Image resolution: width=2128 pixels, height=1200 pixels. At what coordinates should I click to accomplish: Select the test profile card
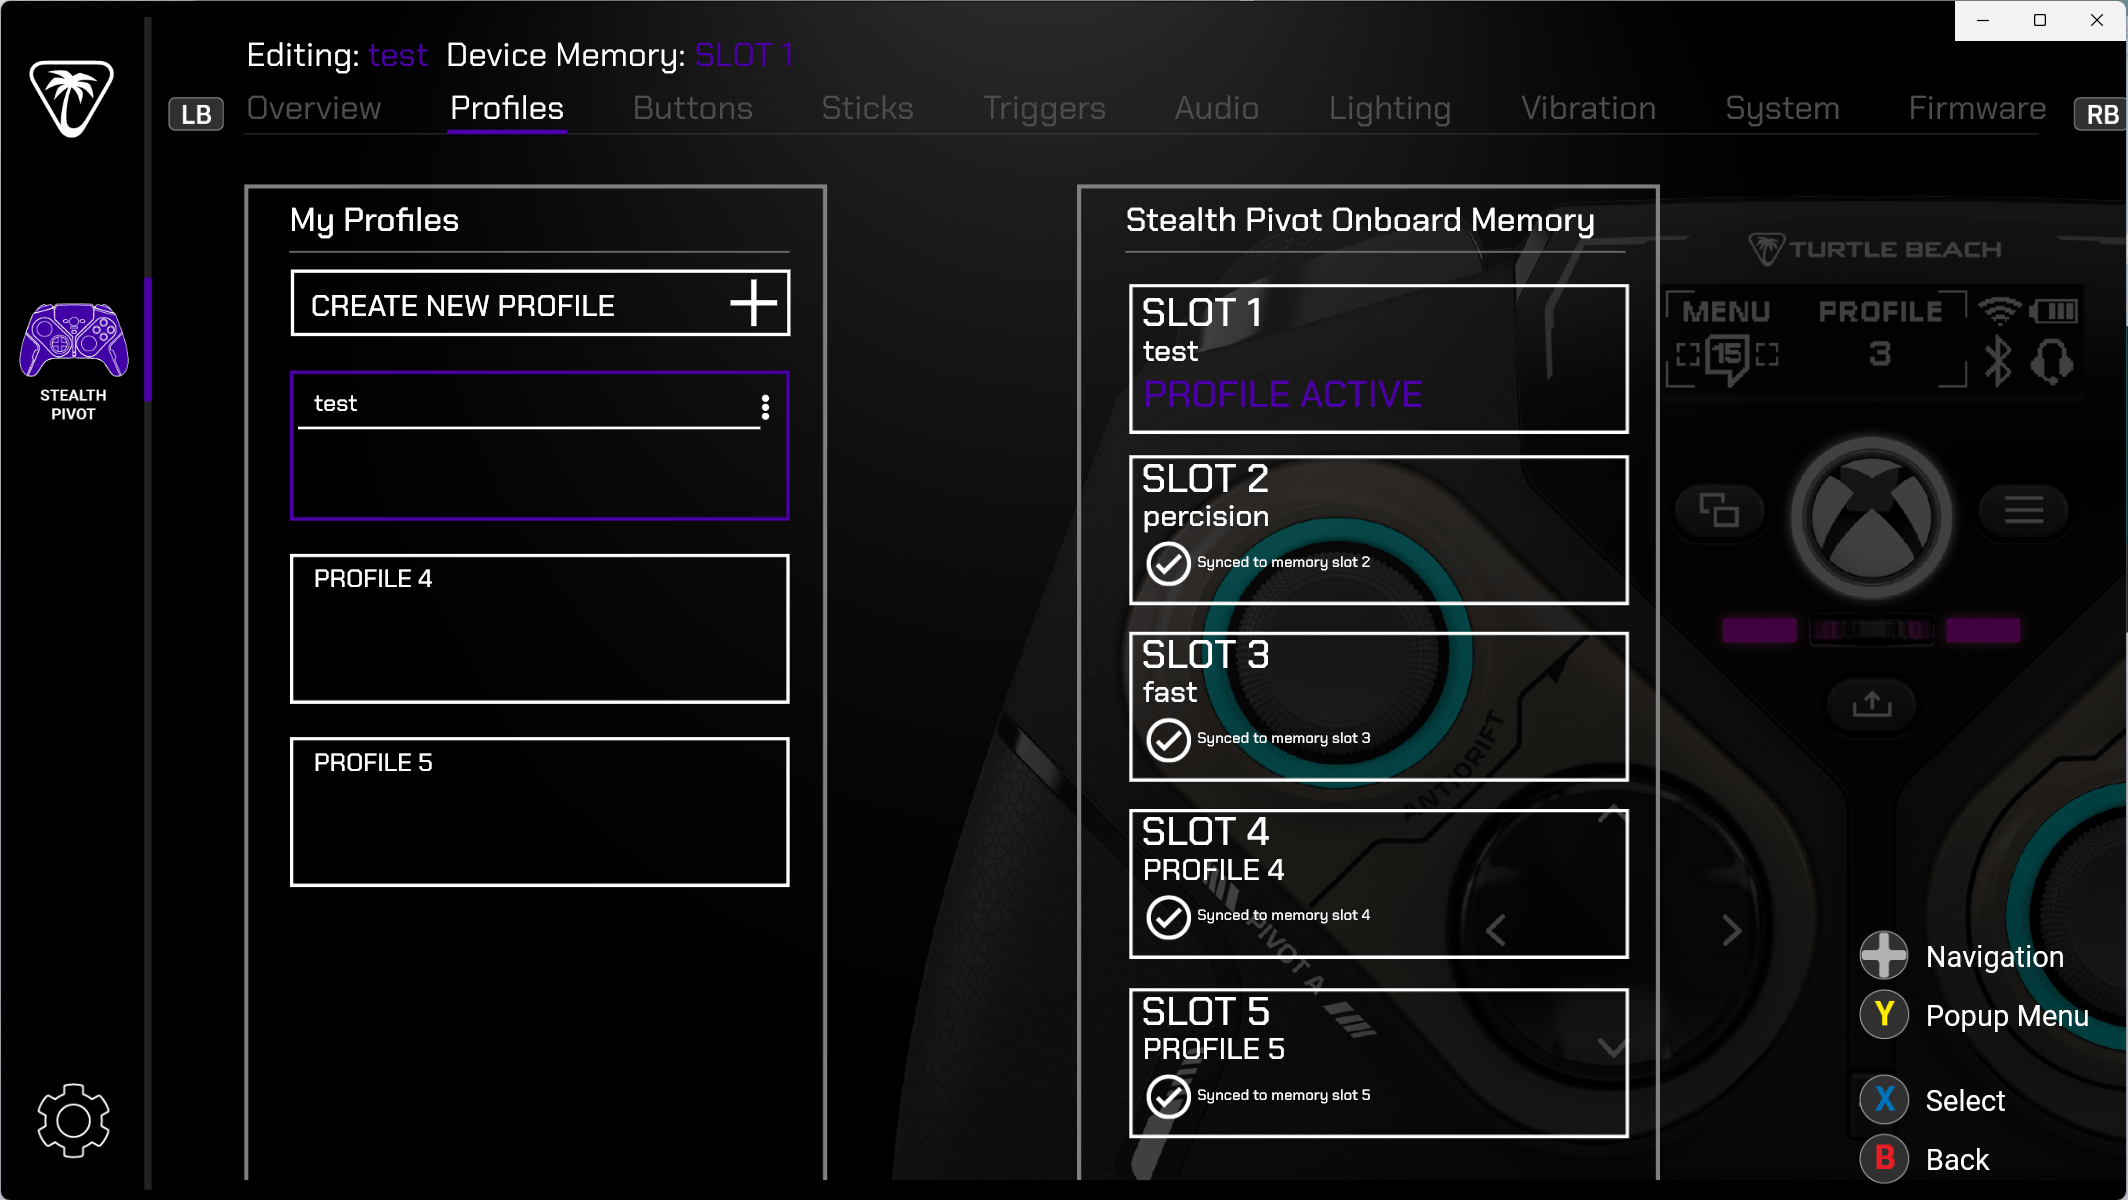coord(540,446)
